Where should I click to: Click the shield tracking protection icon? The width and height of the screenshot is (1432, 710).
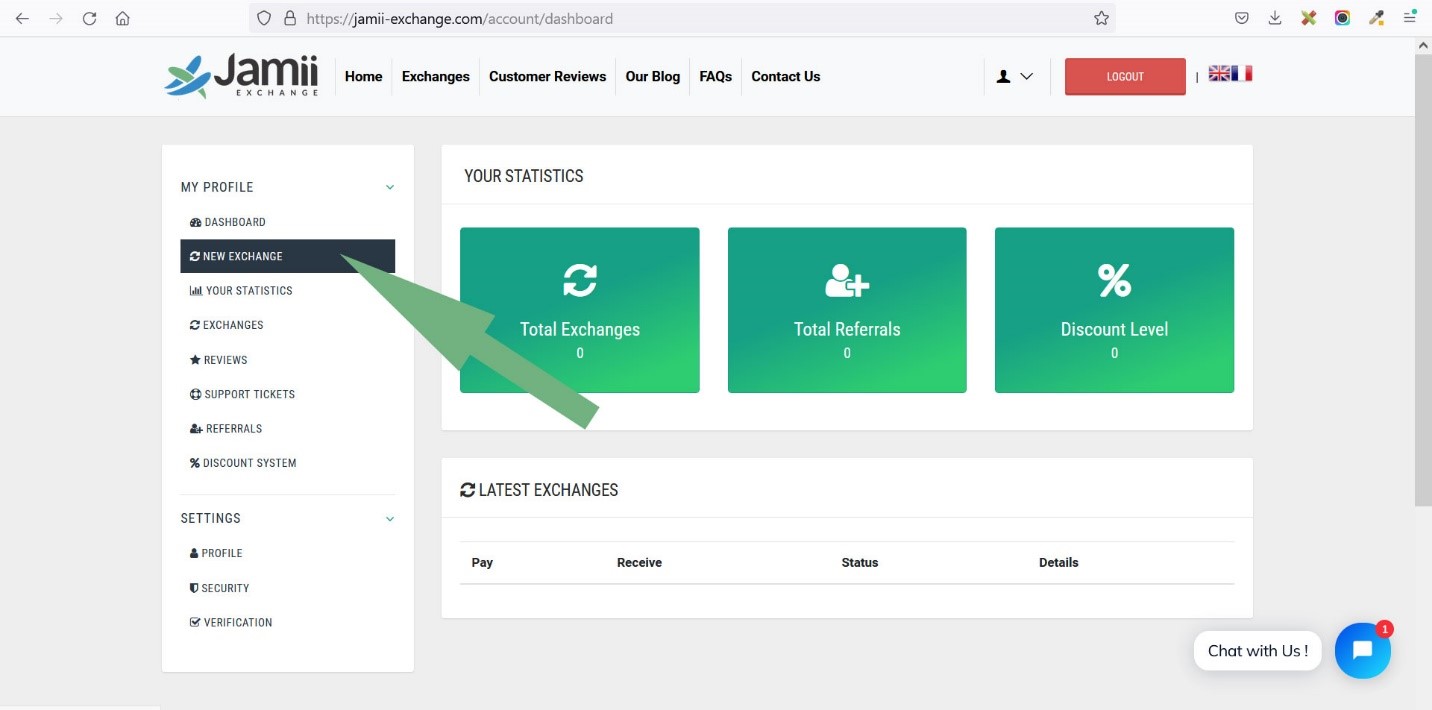[264, 18]
